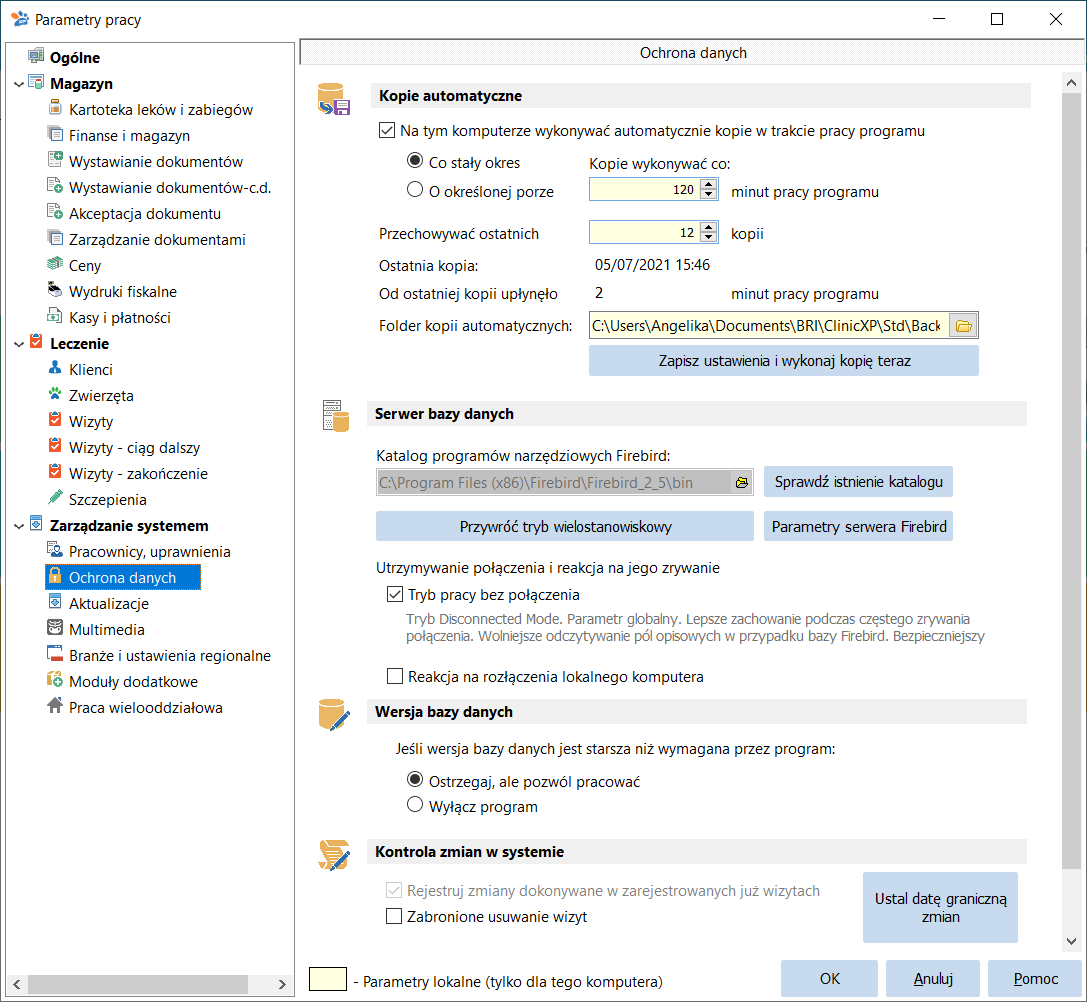Collapse the Leczenie tree section
This screenshot has height=1002, width=1087.
click(19, 344)
